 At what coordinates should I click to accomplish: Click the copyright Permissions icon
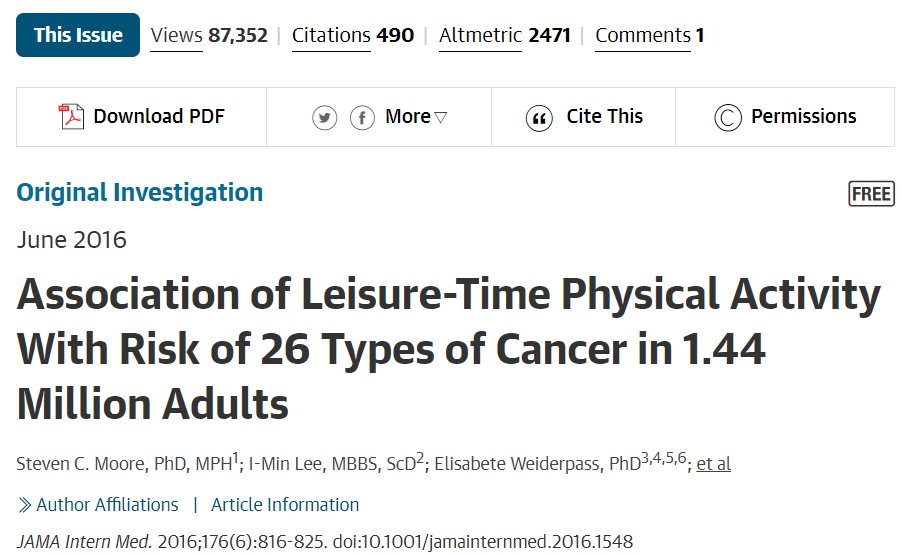pos(728,118)
